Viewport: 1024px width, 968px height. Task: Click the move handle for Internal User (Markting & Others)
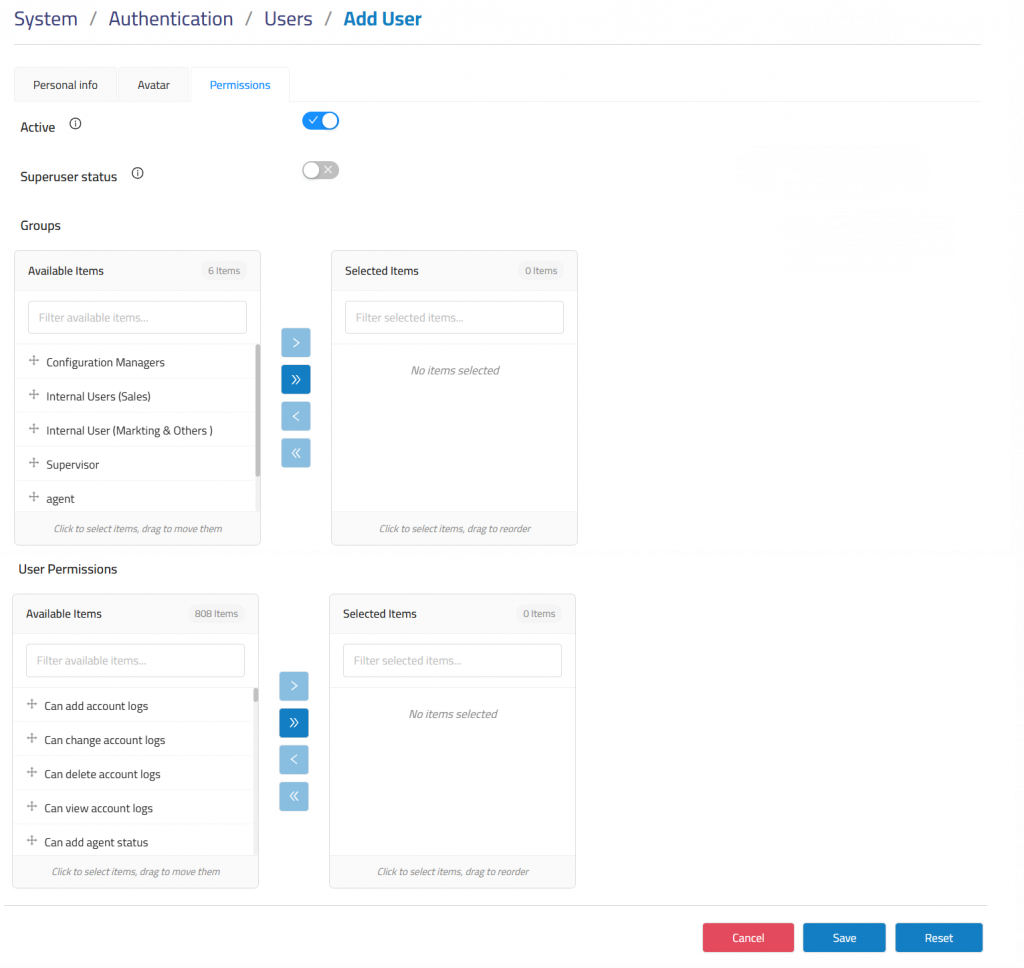tap(34, 428)
